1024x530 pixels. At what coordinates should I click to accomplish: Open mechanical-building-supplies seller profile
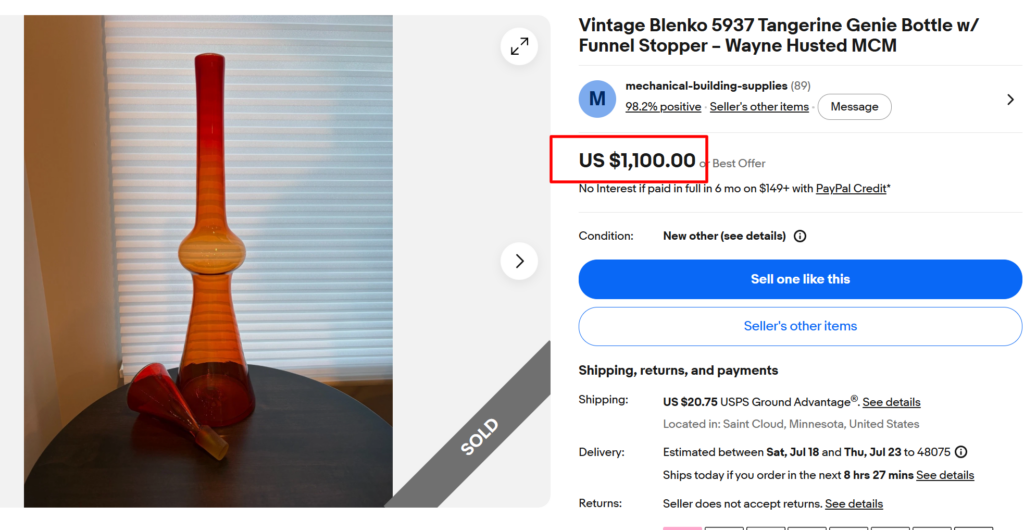tap(707, 86)
